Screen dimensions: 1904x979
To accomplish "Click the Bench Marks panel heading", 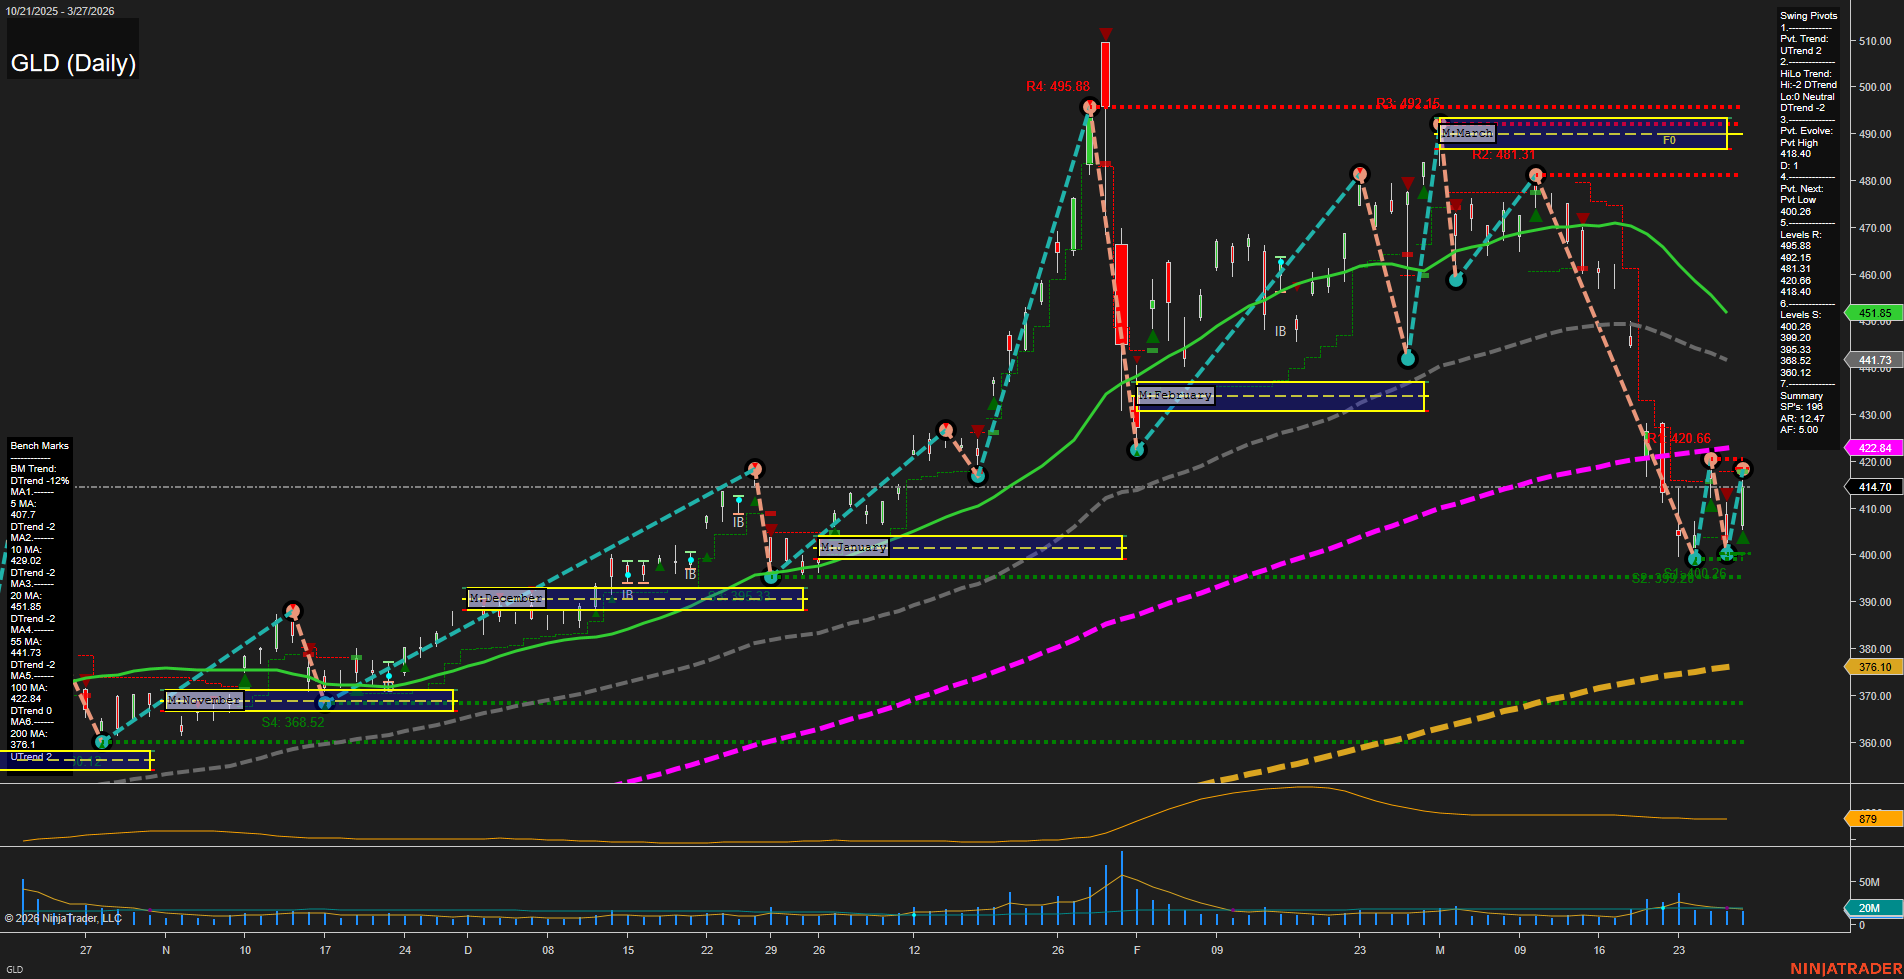I will pos(40,446).
